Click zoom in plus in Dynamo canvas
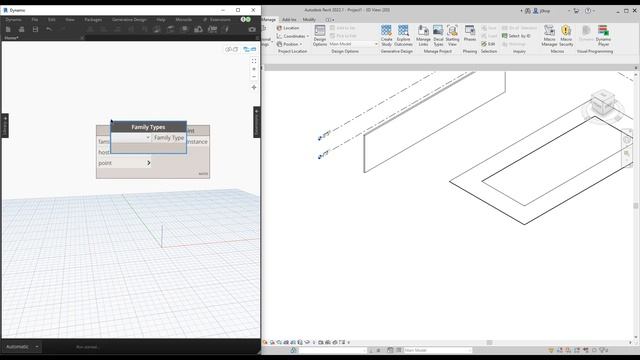Screen dimensions: 640x360 tap(254, 69)
